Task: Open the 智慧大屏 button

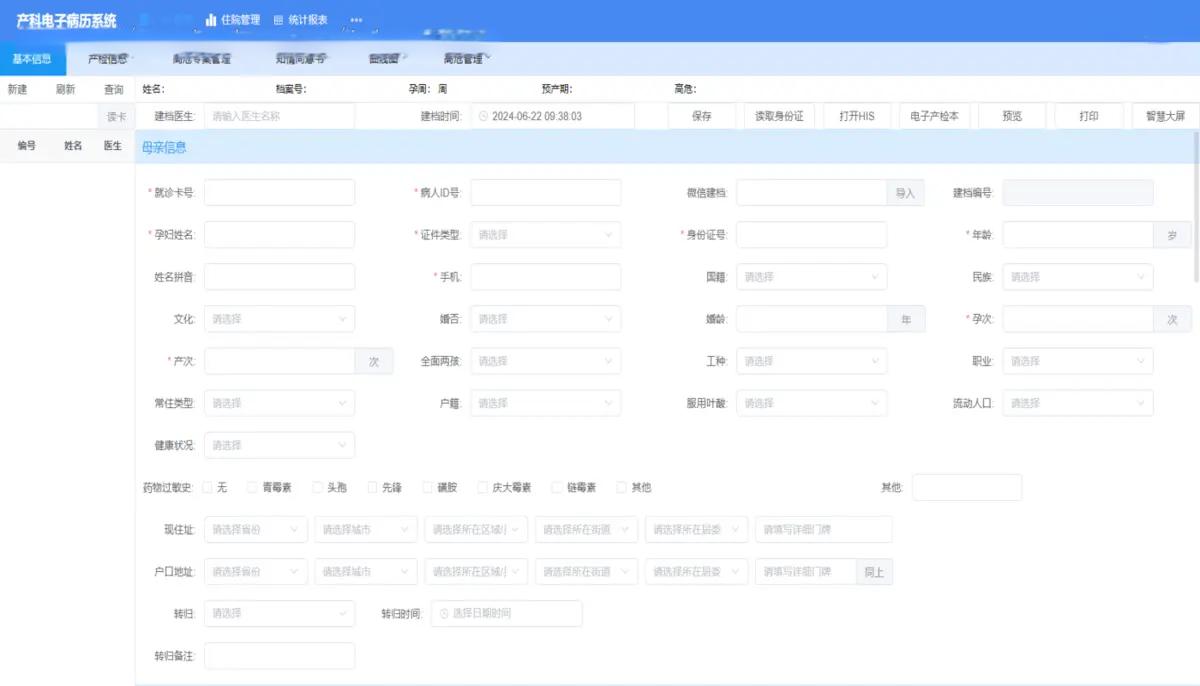Action: click(x=1165, y=116)
